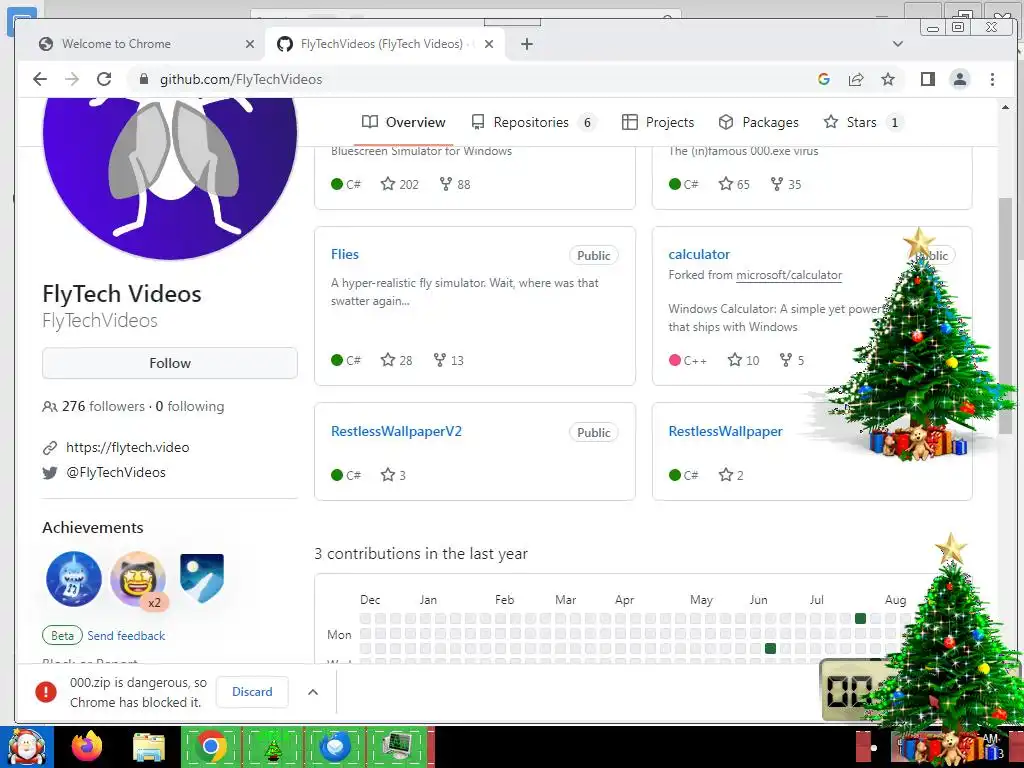Visit the https://flytech.video link
The width and height of the screenshot is (1024, 768).
pyautogui.click(x=127, y=447)
